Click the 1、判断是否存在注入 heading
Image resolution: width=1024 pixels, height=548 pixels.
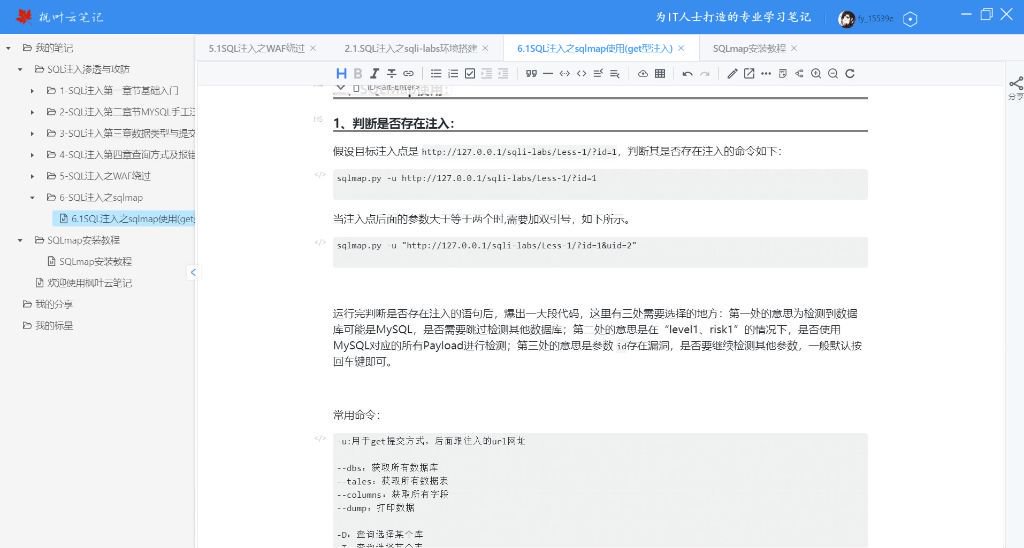pyautogui.click(x=393, y=123)
